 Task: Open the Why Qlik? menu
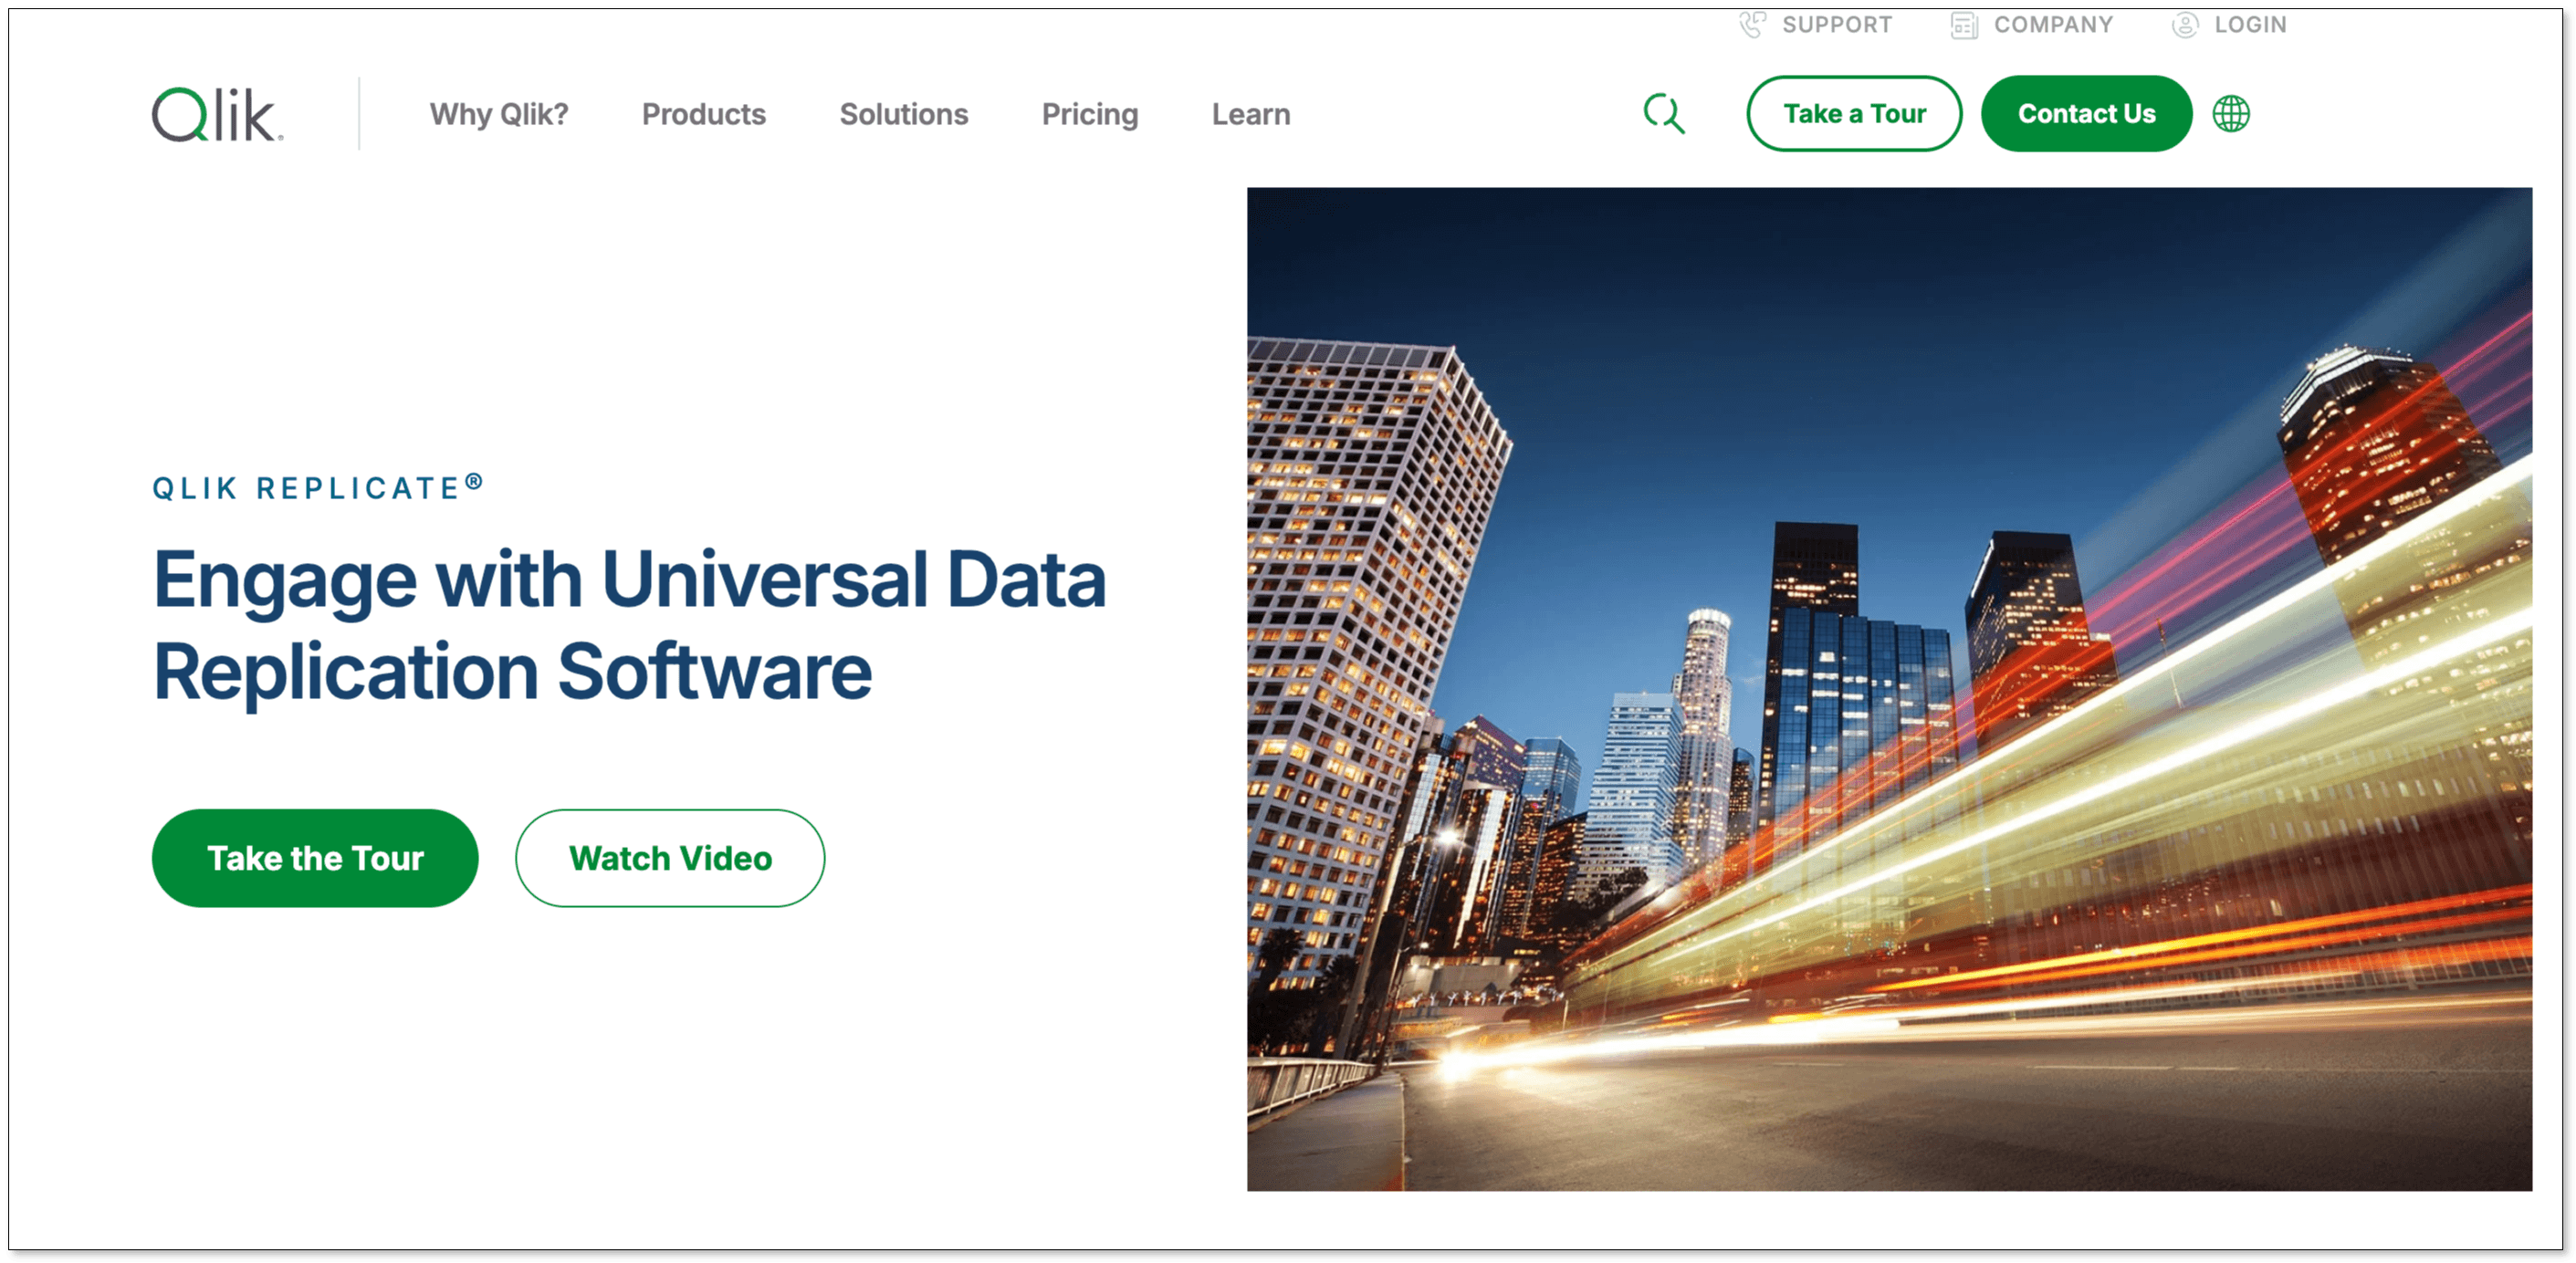click(x=499, y=115)
